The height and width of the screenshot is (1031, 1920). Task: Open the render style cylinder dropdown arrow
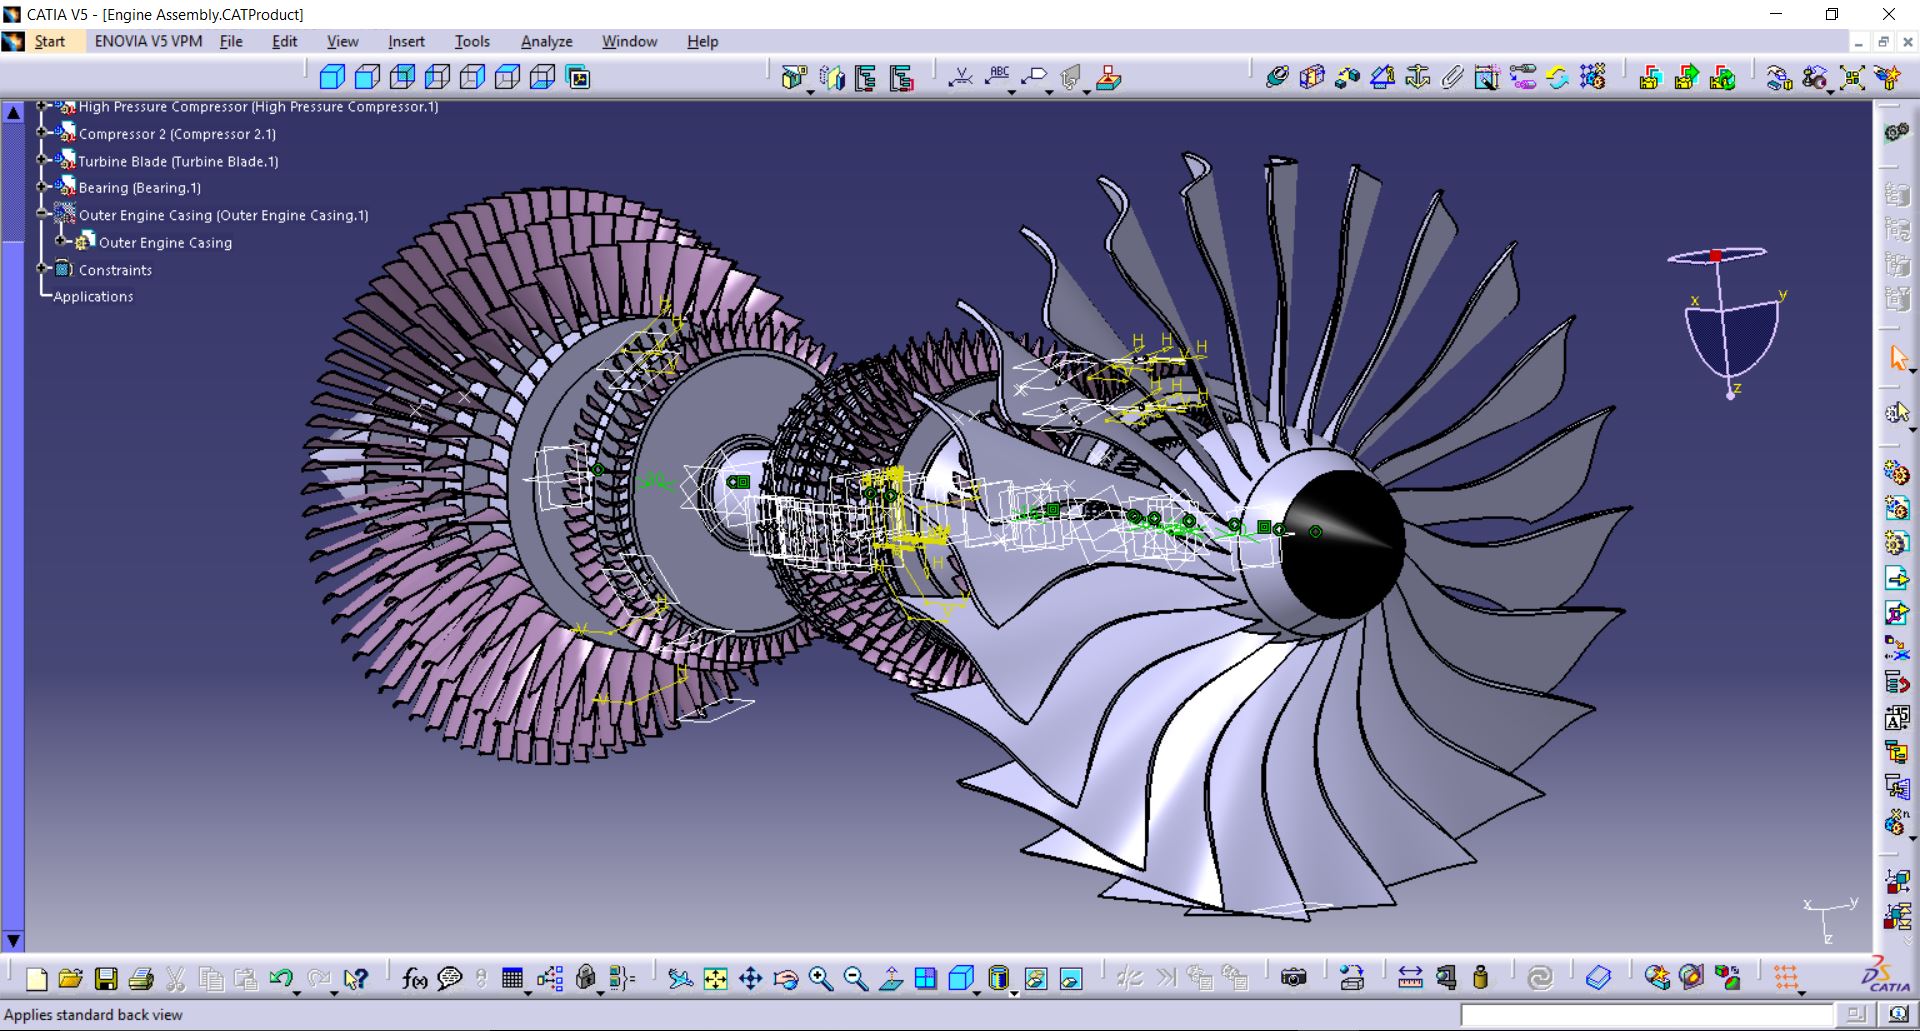(x=1014, y=993)
